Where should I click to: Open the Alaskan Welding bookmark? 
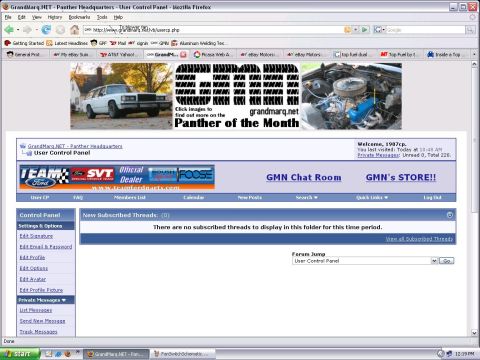(x=199, y=43)
